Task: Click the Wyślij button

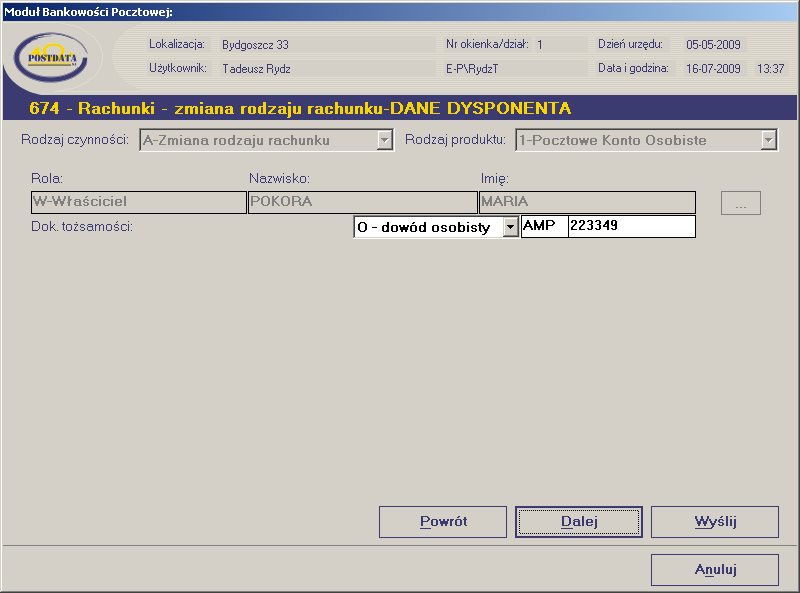Action: 715,522
